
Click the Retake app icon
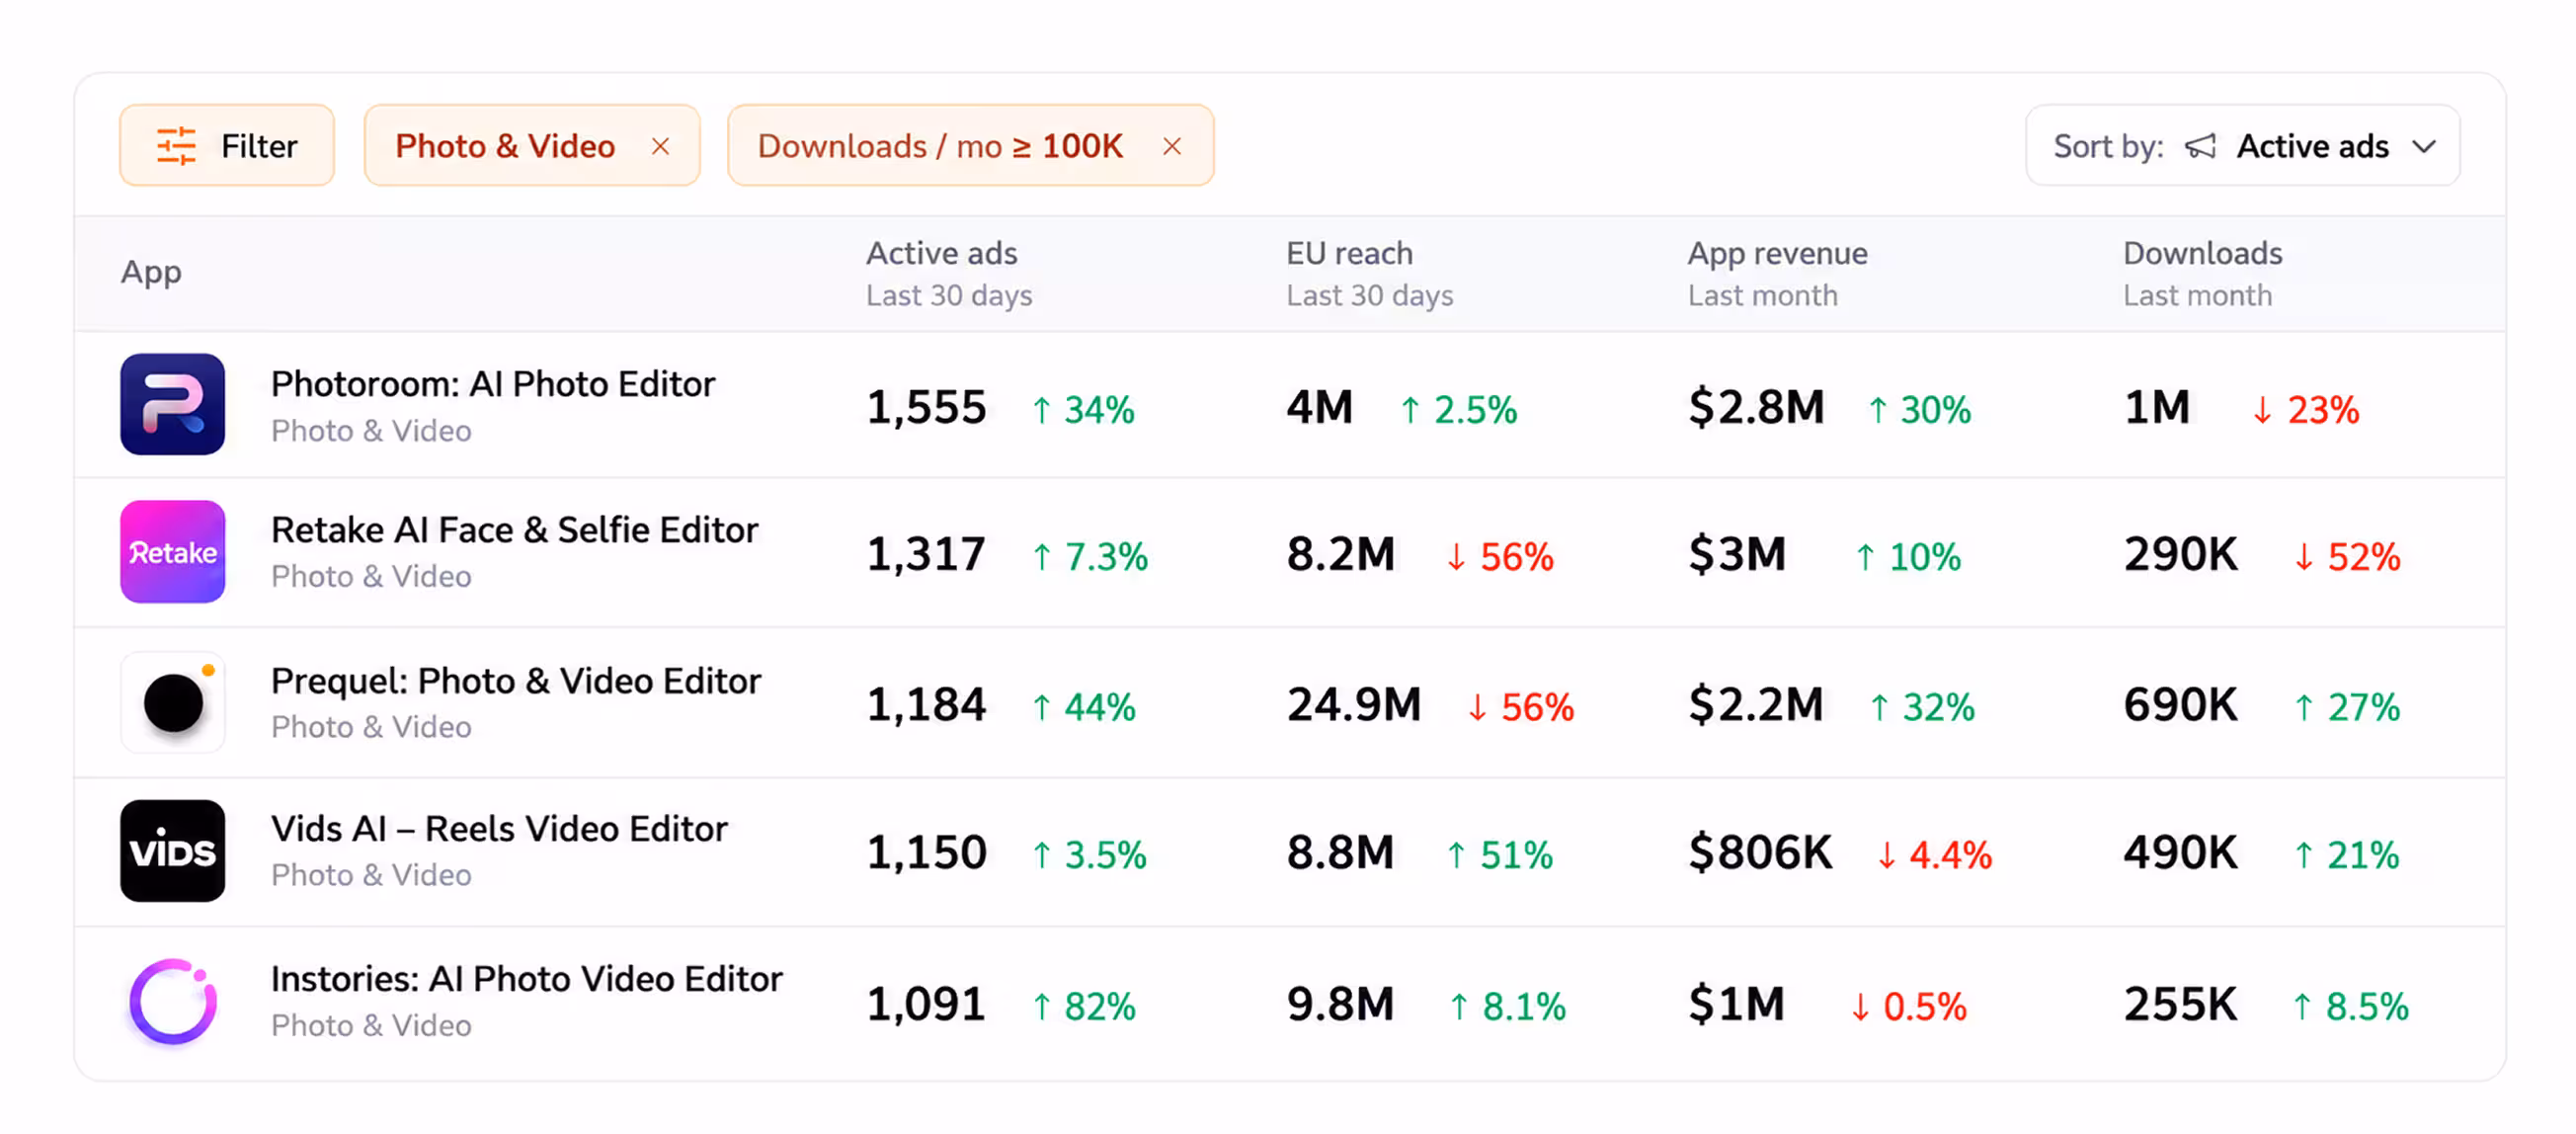(x=173, y=551)
